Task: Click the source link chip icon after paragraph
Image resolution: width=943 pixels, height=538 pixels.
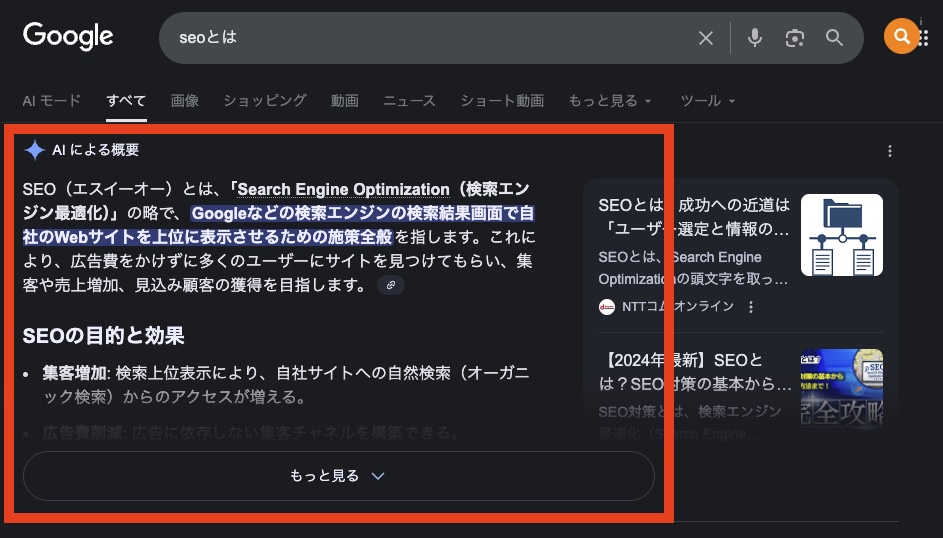Action: click(391, 285)
